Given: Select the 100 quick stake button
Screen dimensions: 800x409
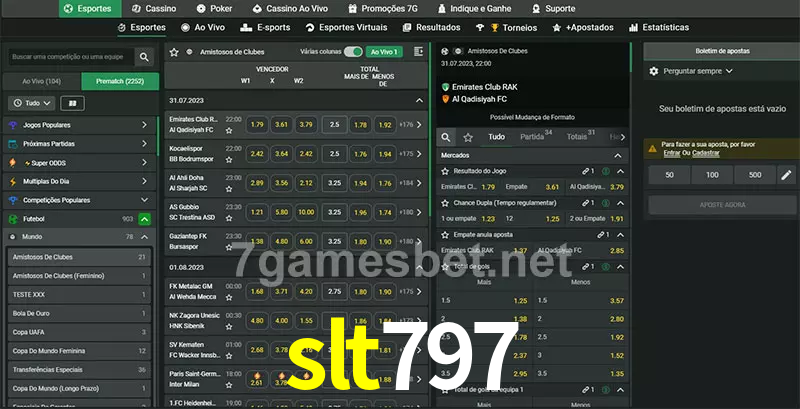Looking at the screenshot, I should pyautogui.click(x=711, y=175).
